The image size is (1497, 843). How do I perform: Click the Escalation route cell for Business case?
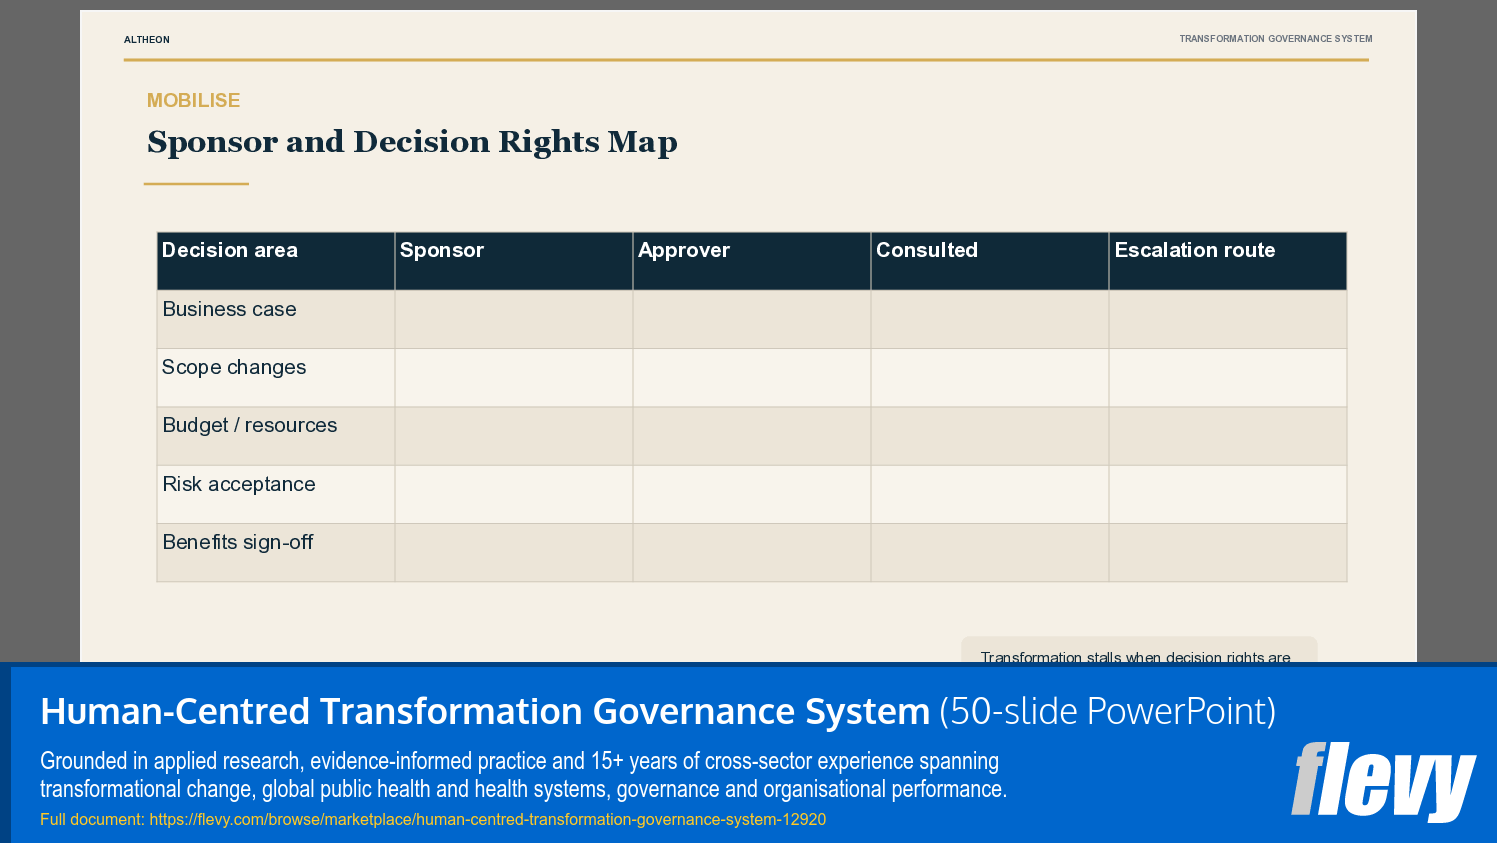pyautogui.click(x=1228, y=319)
